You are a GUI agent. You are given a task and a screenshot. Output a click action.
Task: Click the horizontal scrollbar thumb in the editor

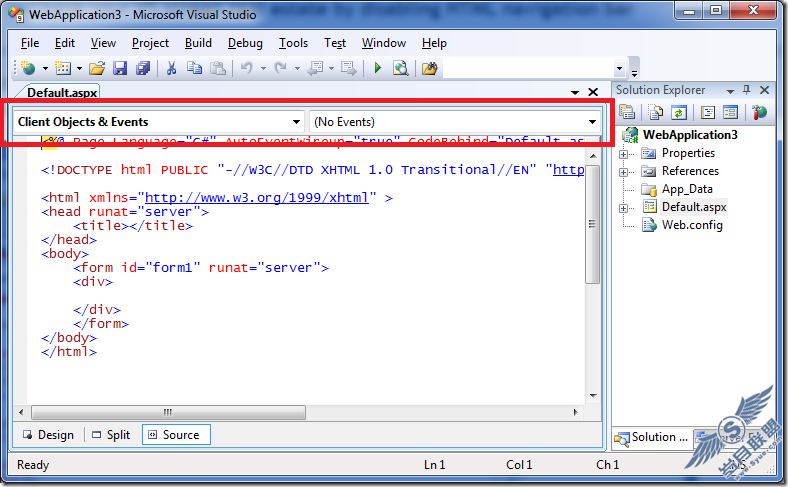pyautogui.click(x=168, y=413)
